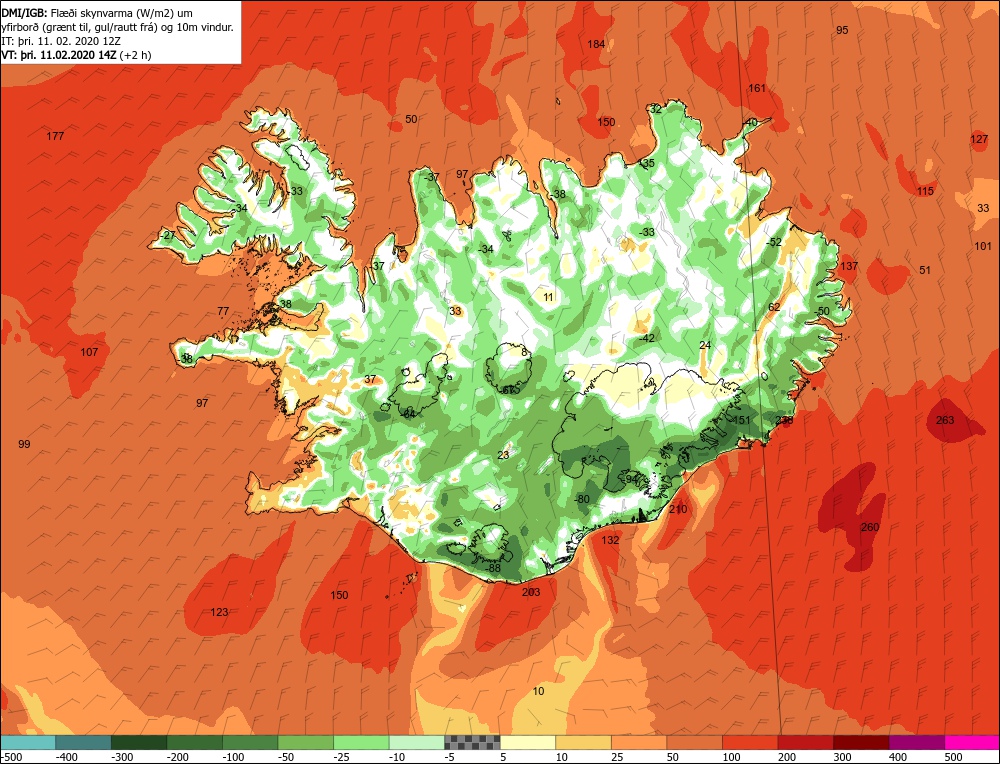This screenshot has width=1000, height=764.
Task: Click the magenta legend swatch above 500
Action: coord(972,742)
